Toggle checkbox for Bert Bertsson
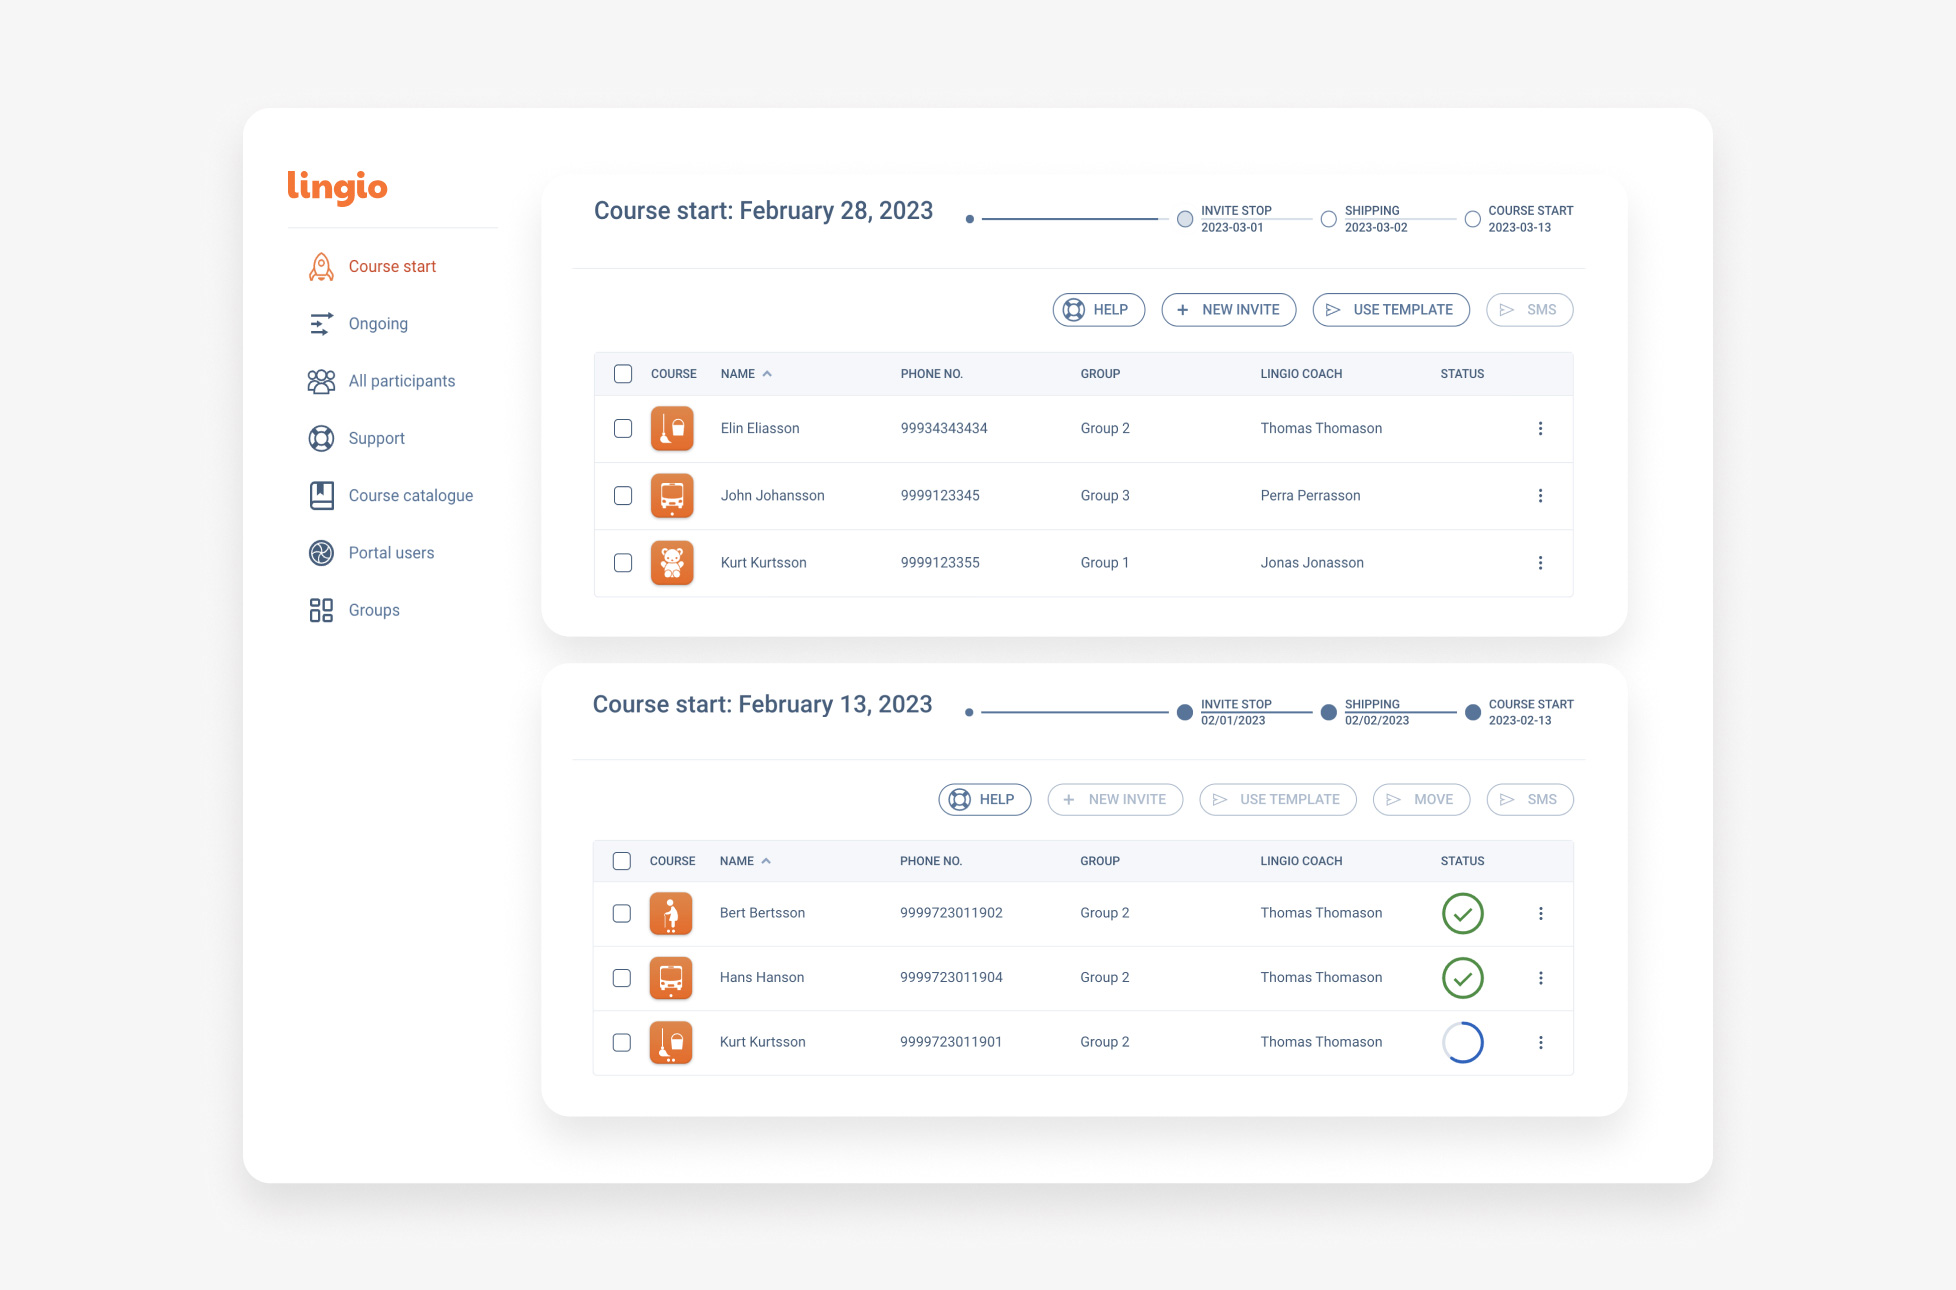Screen dimensions: 1956x1290 622,913
